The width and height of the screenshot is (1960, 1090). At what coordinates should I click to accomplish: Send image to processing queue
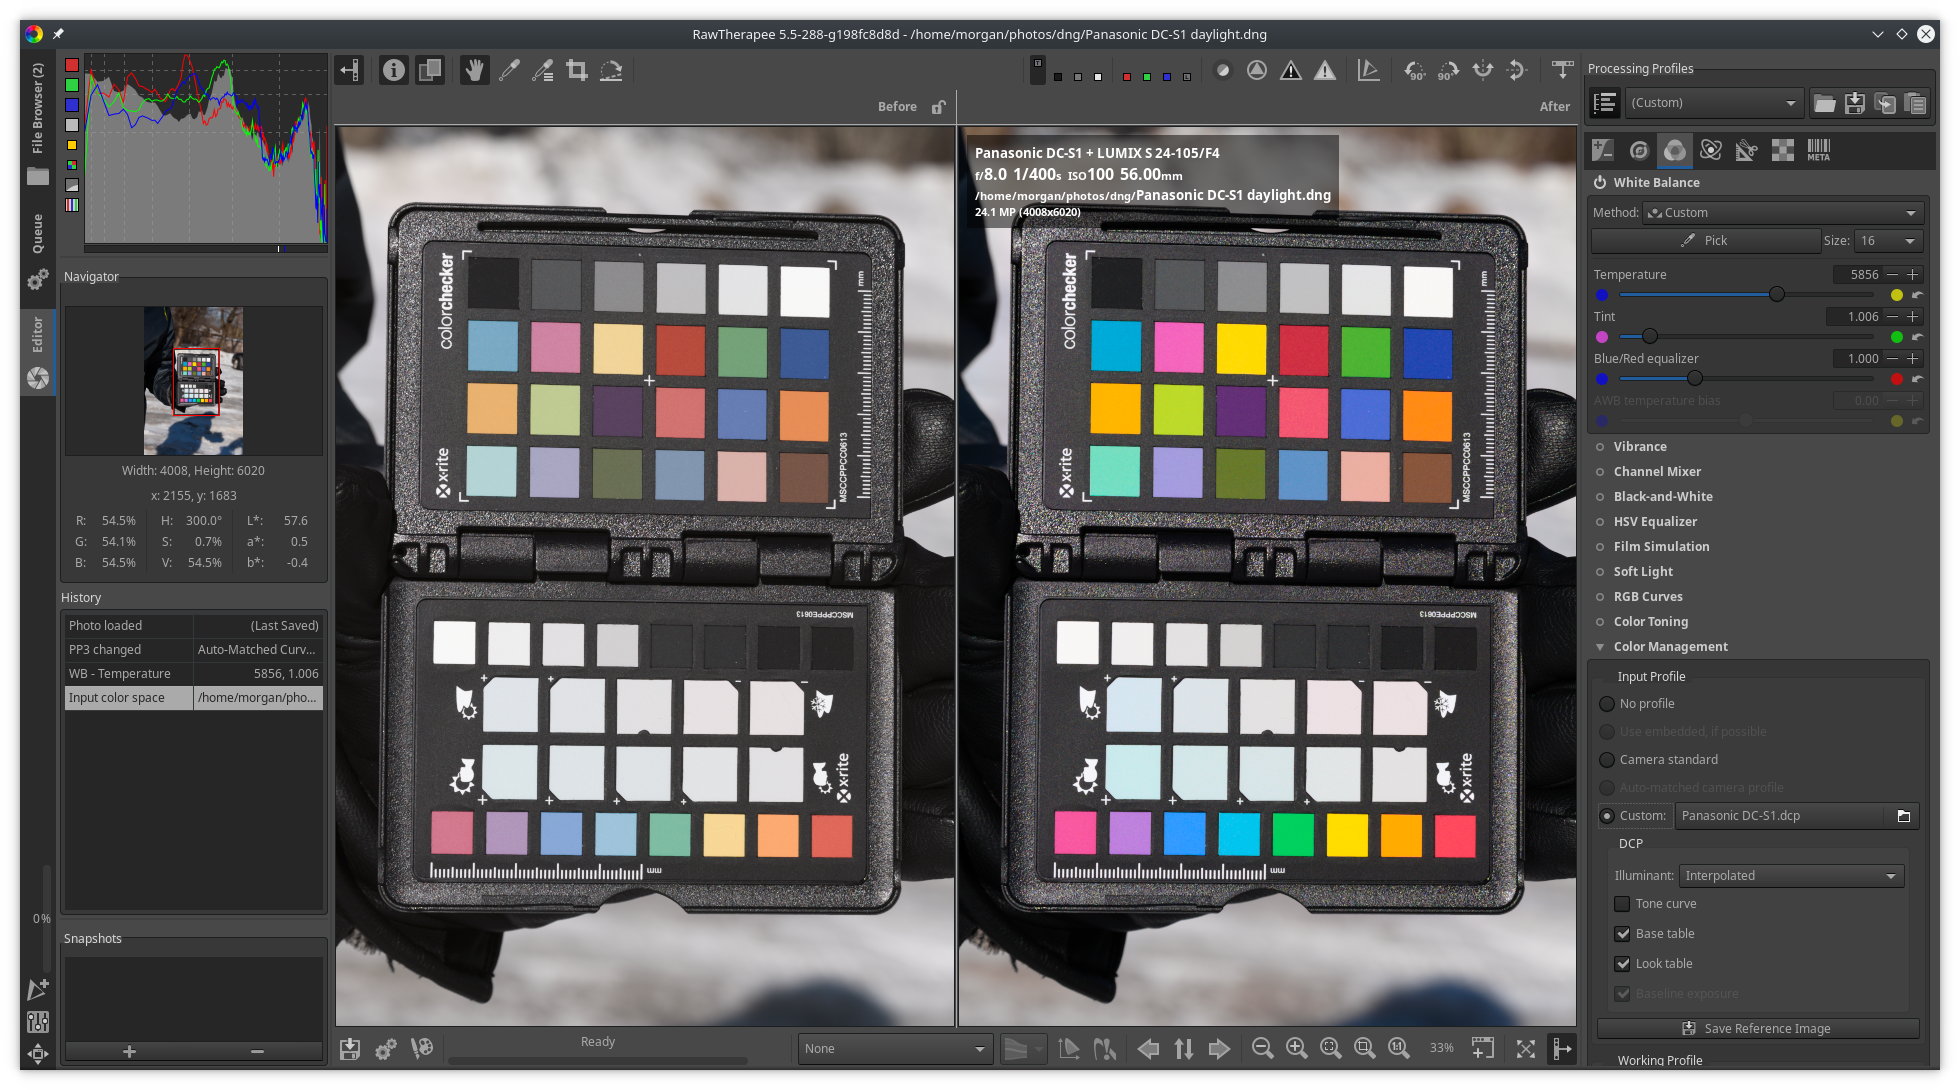pyautogui.click(x=386, y=1049)
